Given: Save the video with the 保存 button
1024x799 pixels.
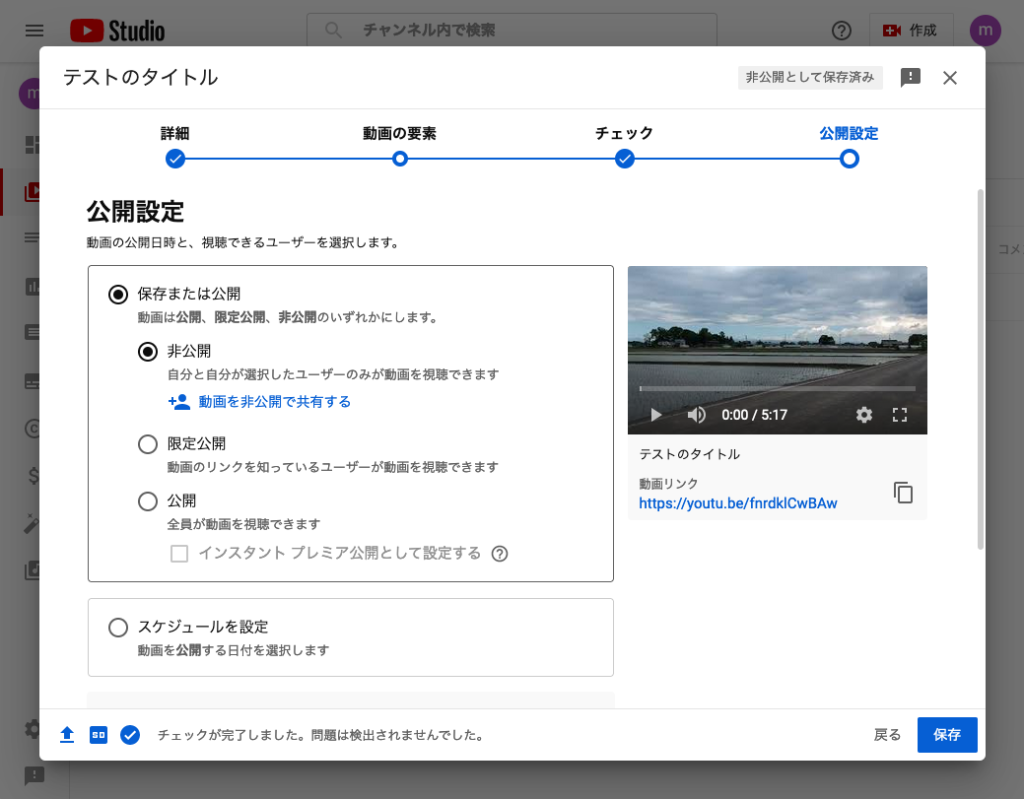Looking at the screenshot, I should tap(946, 734).
